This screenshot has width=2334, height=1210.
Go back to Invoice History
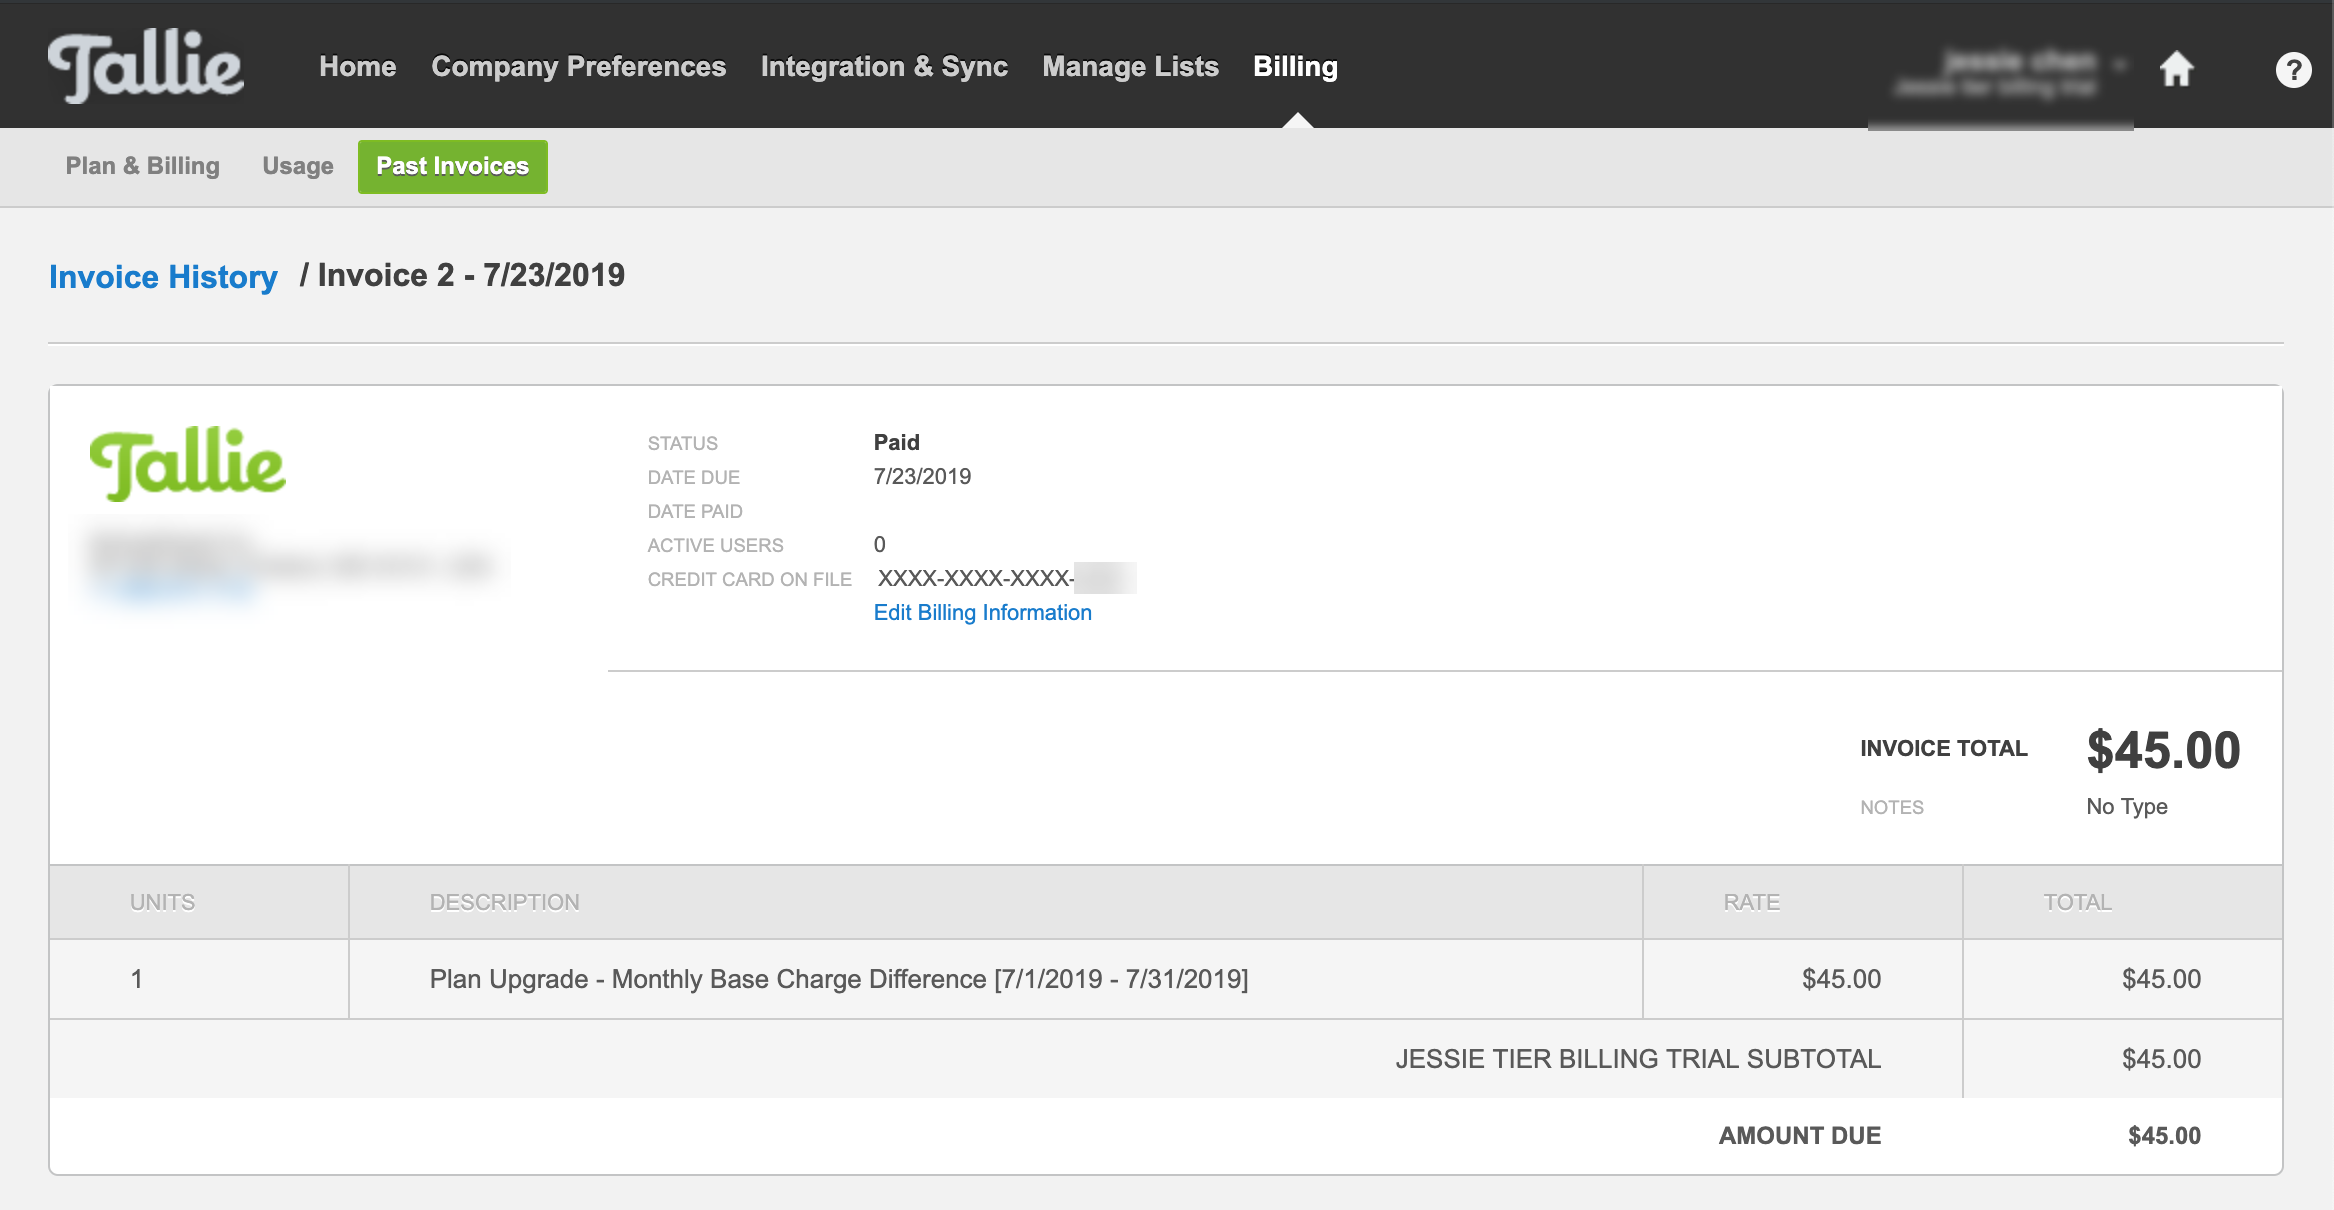coord(163,276)
